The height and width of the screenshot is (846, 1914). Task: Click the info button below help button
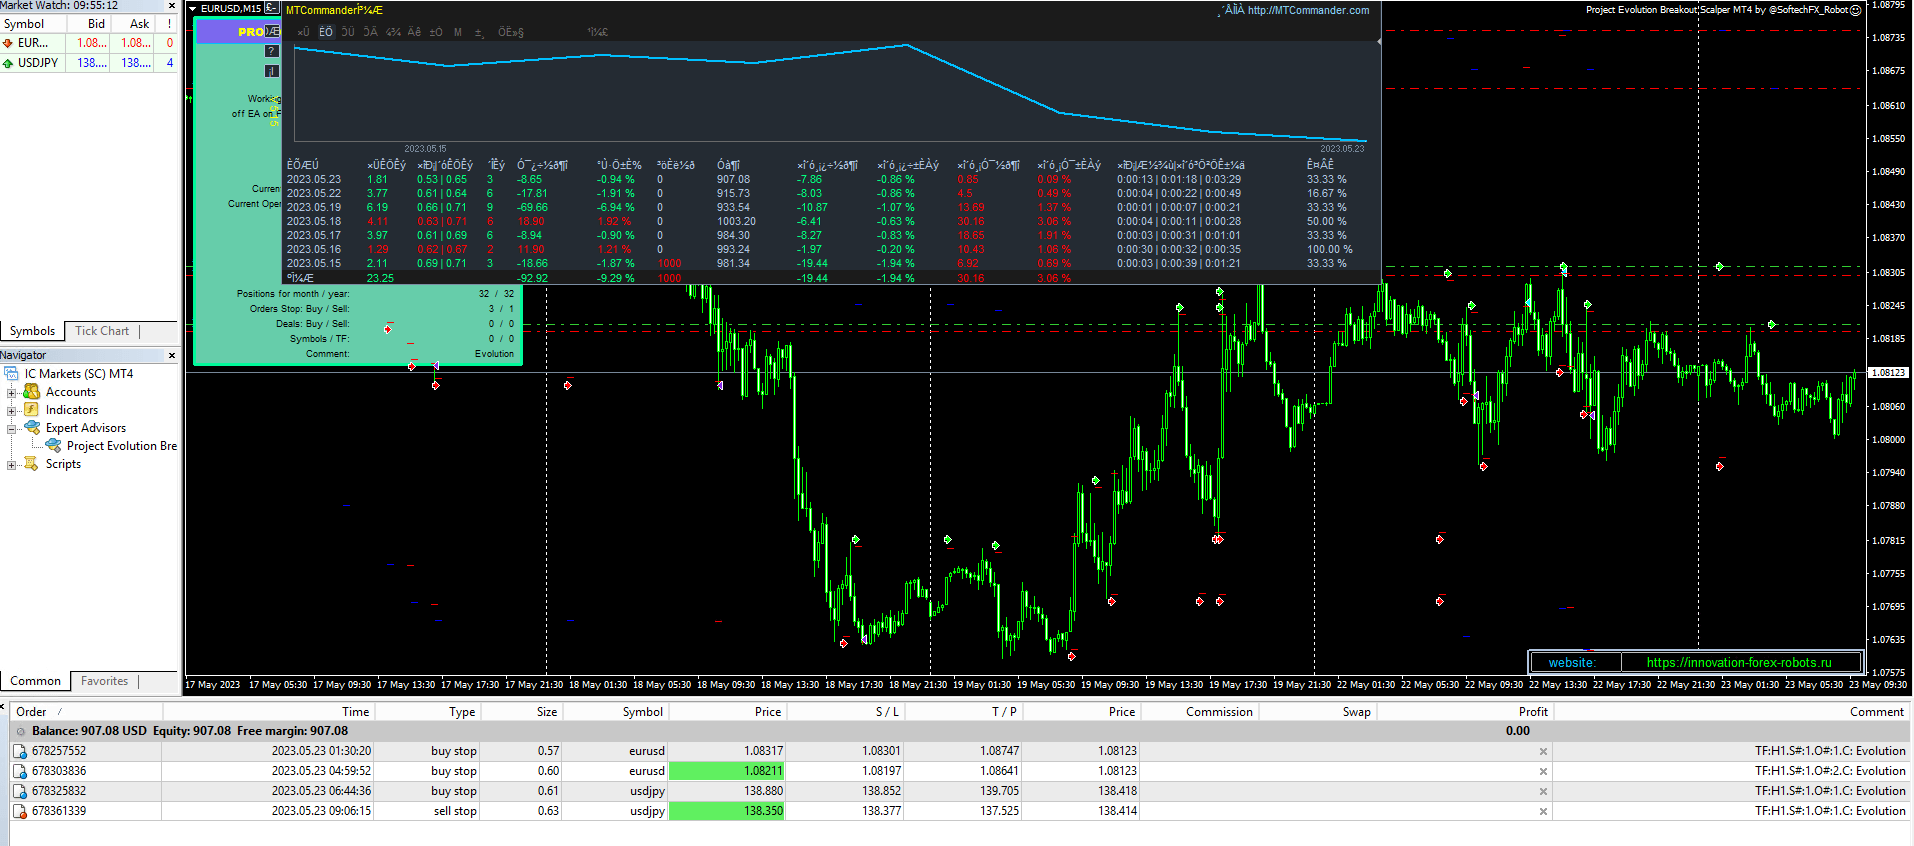pos(271,71)
